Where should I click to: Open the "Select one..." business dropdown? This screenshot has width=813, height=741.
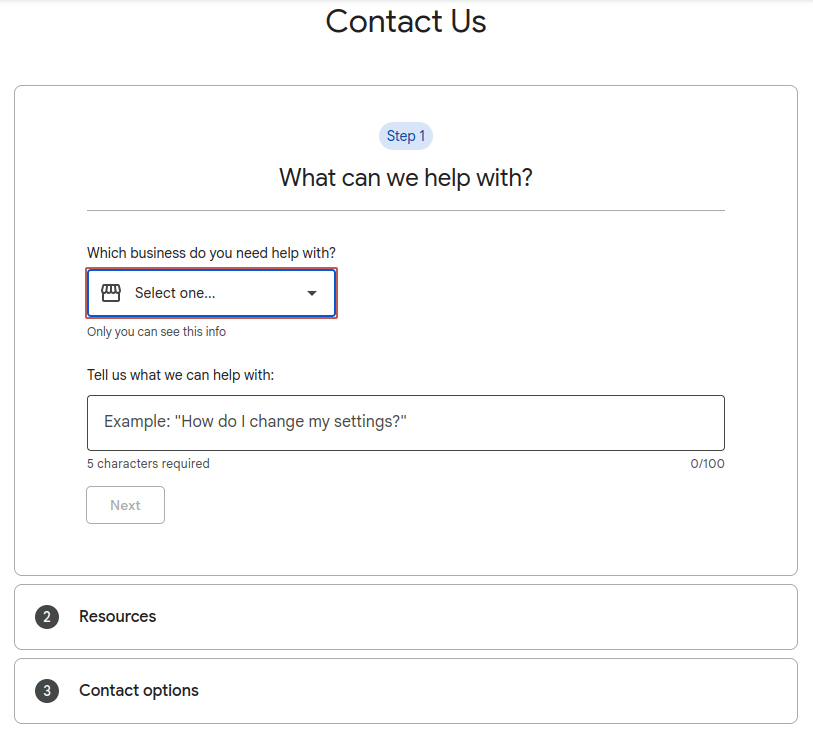click(x=211, y=292)
